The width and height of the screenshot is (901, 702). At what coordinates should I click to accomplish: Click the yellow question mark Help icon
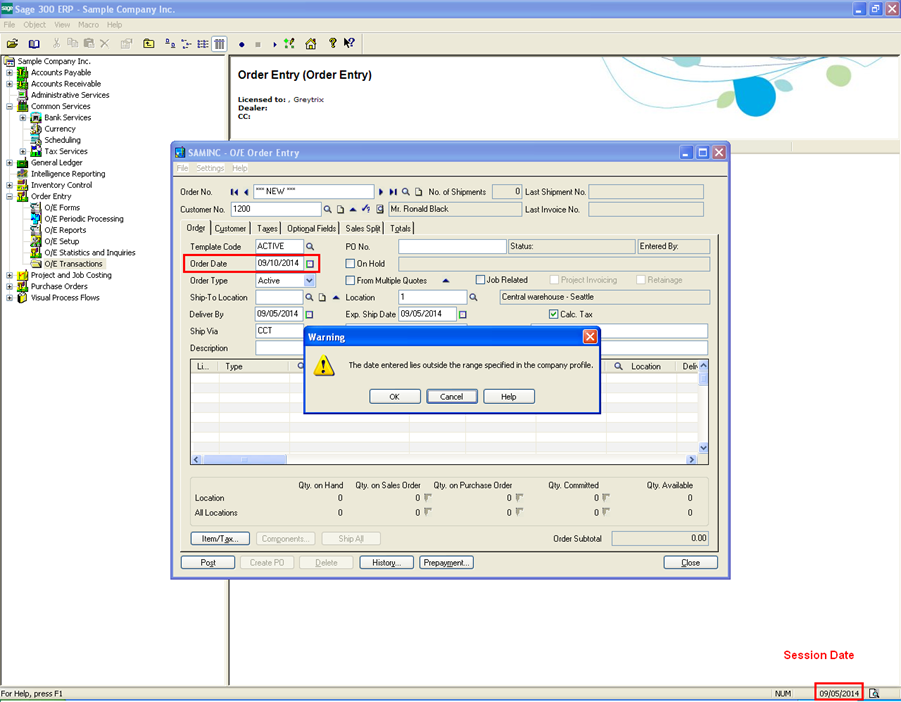point(332,43)
